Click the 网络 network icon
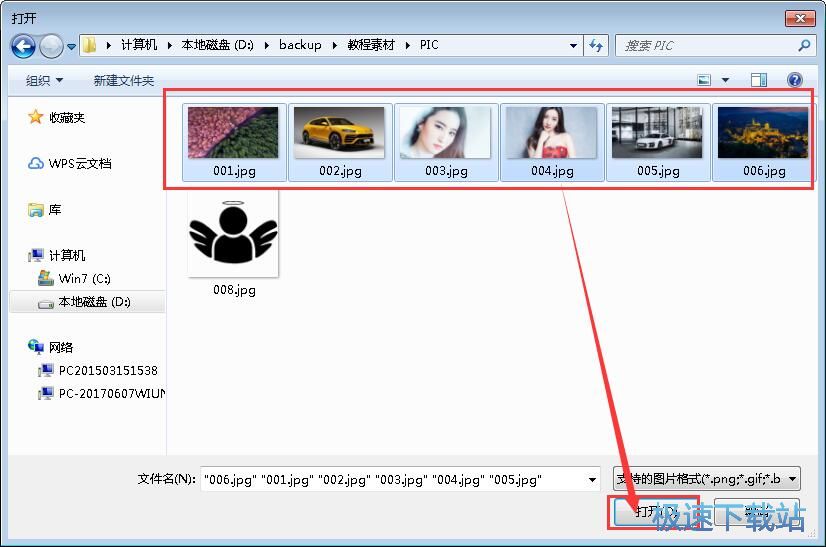826x547 pixels. pyautogui.click(x=35, y=347)
